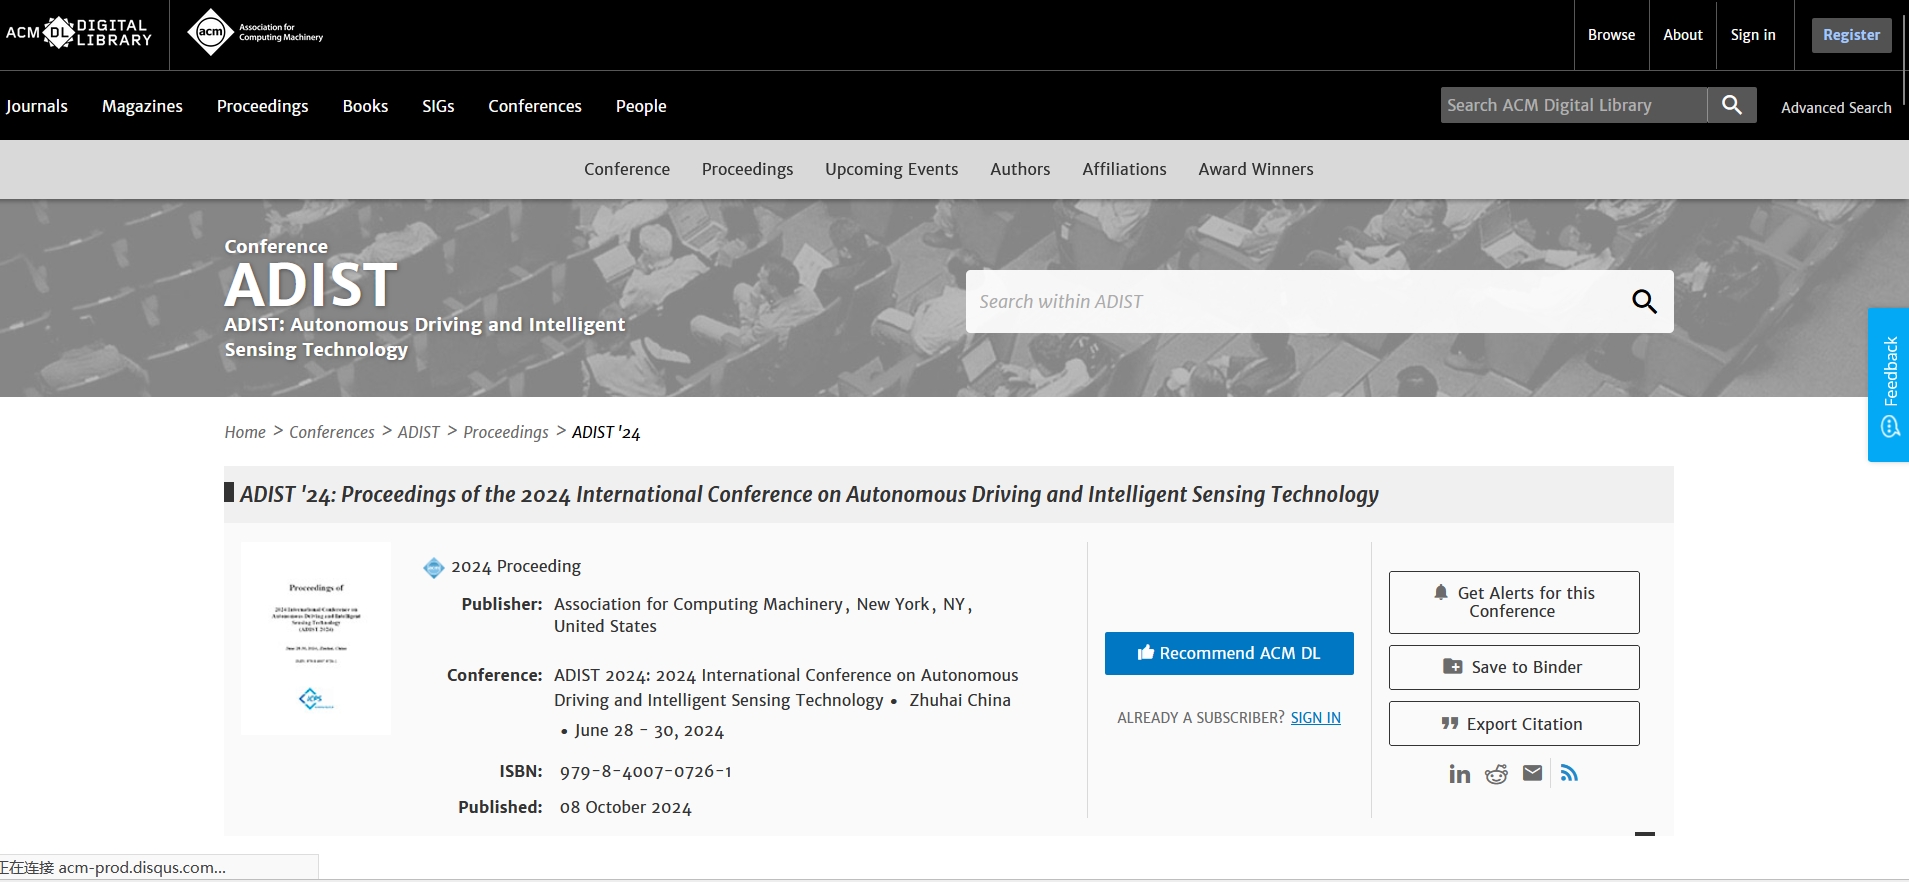Click the Export Citation button

pos(1514,723)
